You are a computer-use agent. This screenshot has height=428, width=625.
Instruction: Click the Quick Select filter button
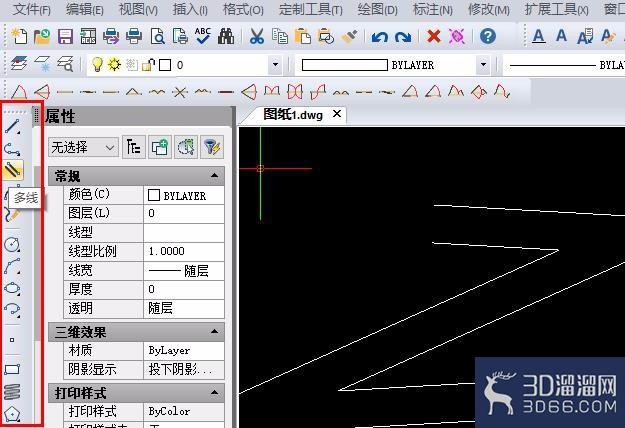212,147
